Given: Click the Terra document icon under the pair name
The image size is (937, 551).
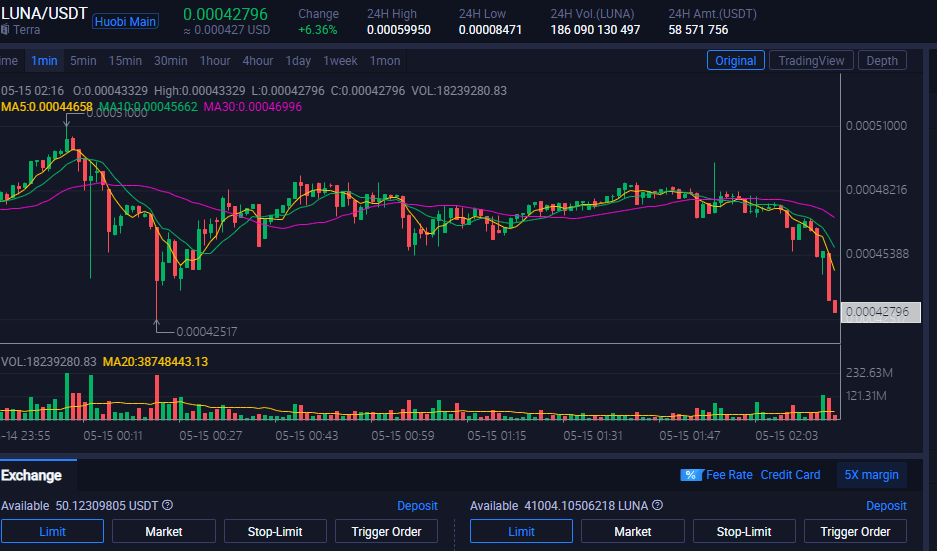Looking at the screenshot, I should [5, 30].
